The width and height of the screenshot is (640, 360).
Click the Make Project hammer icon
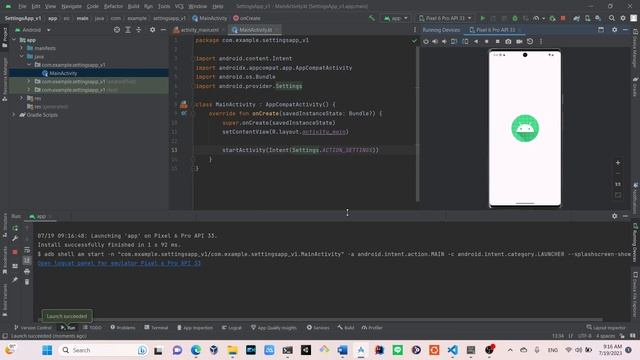371,18
